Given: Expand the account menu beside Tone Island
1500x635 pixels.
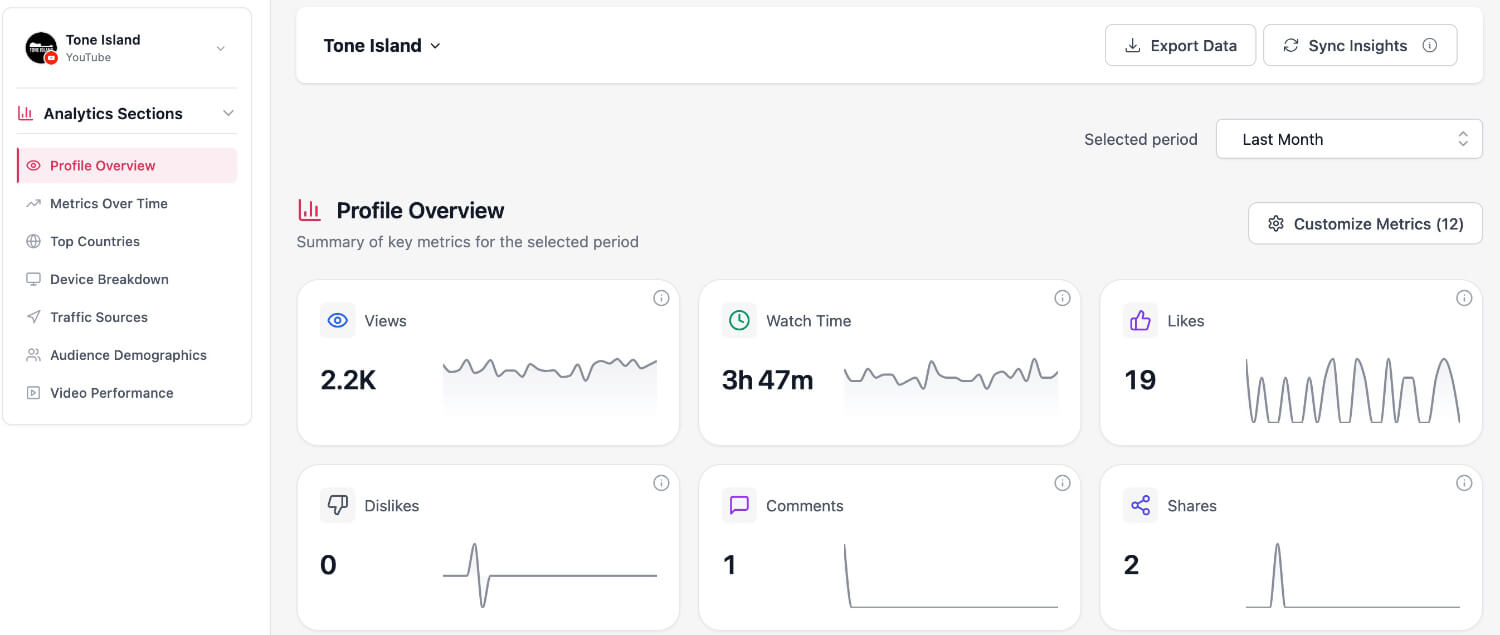Looking at the screenshot, I should pos(221,47).
